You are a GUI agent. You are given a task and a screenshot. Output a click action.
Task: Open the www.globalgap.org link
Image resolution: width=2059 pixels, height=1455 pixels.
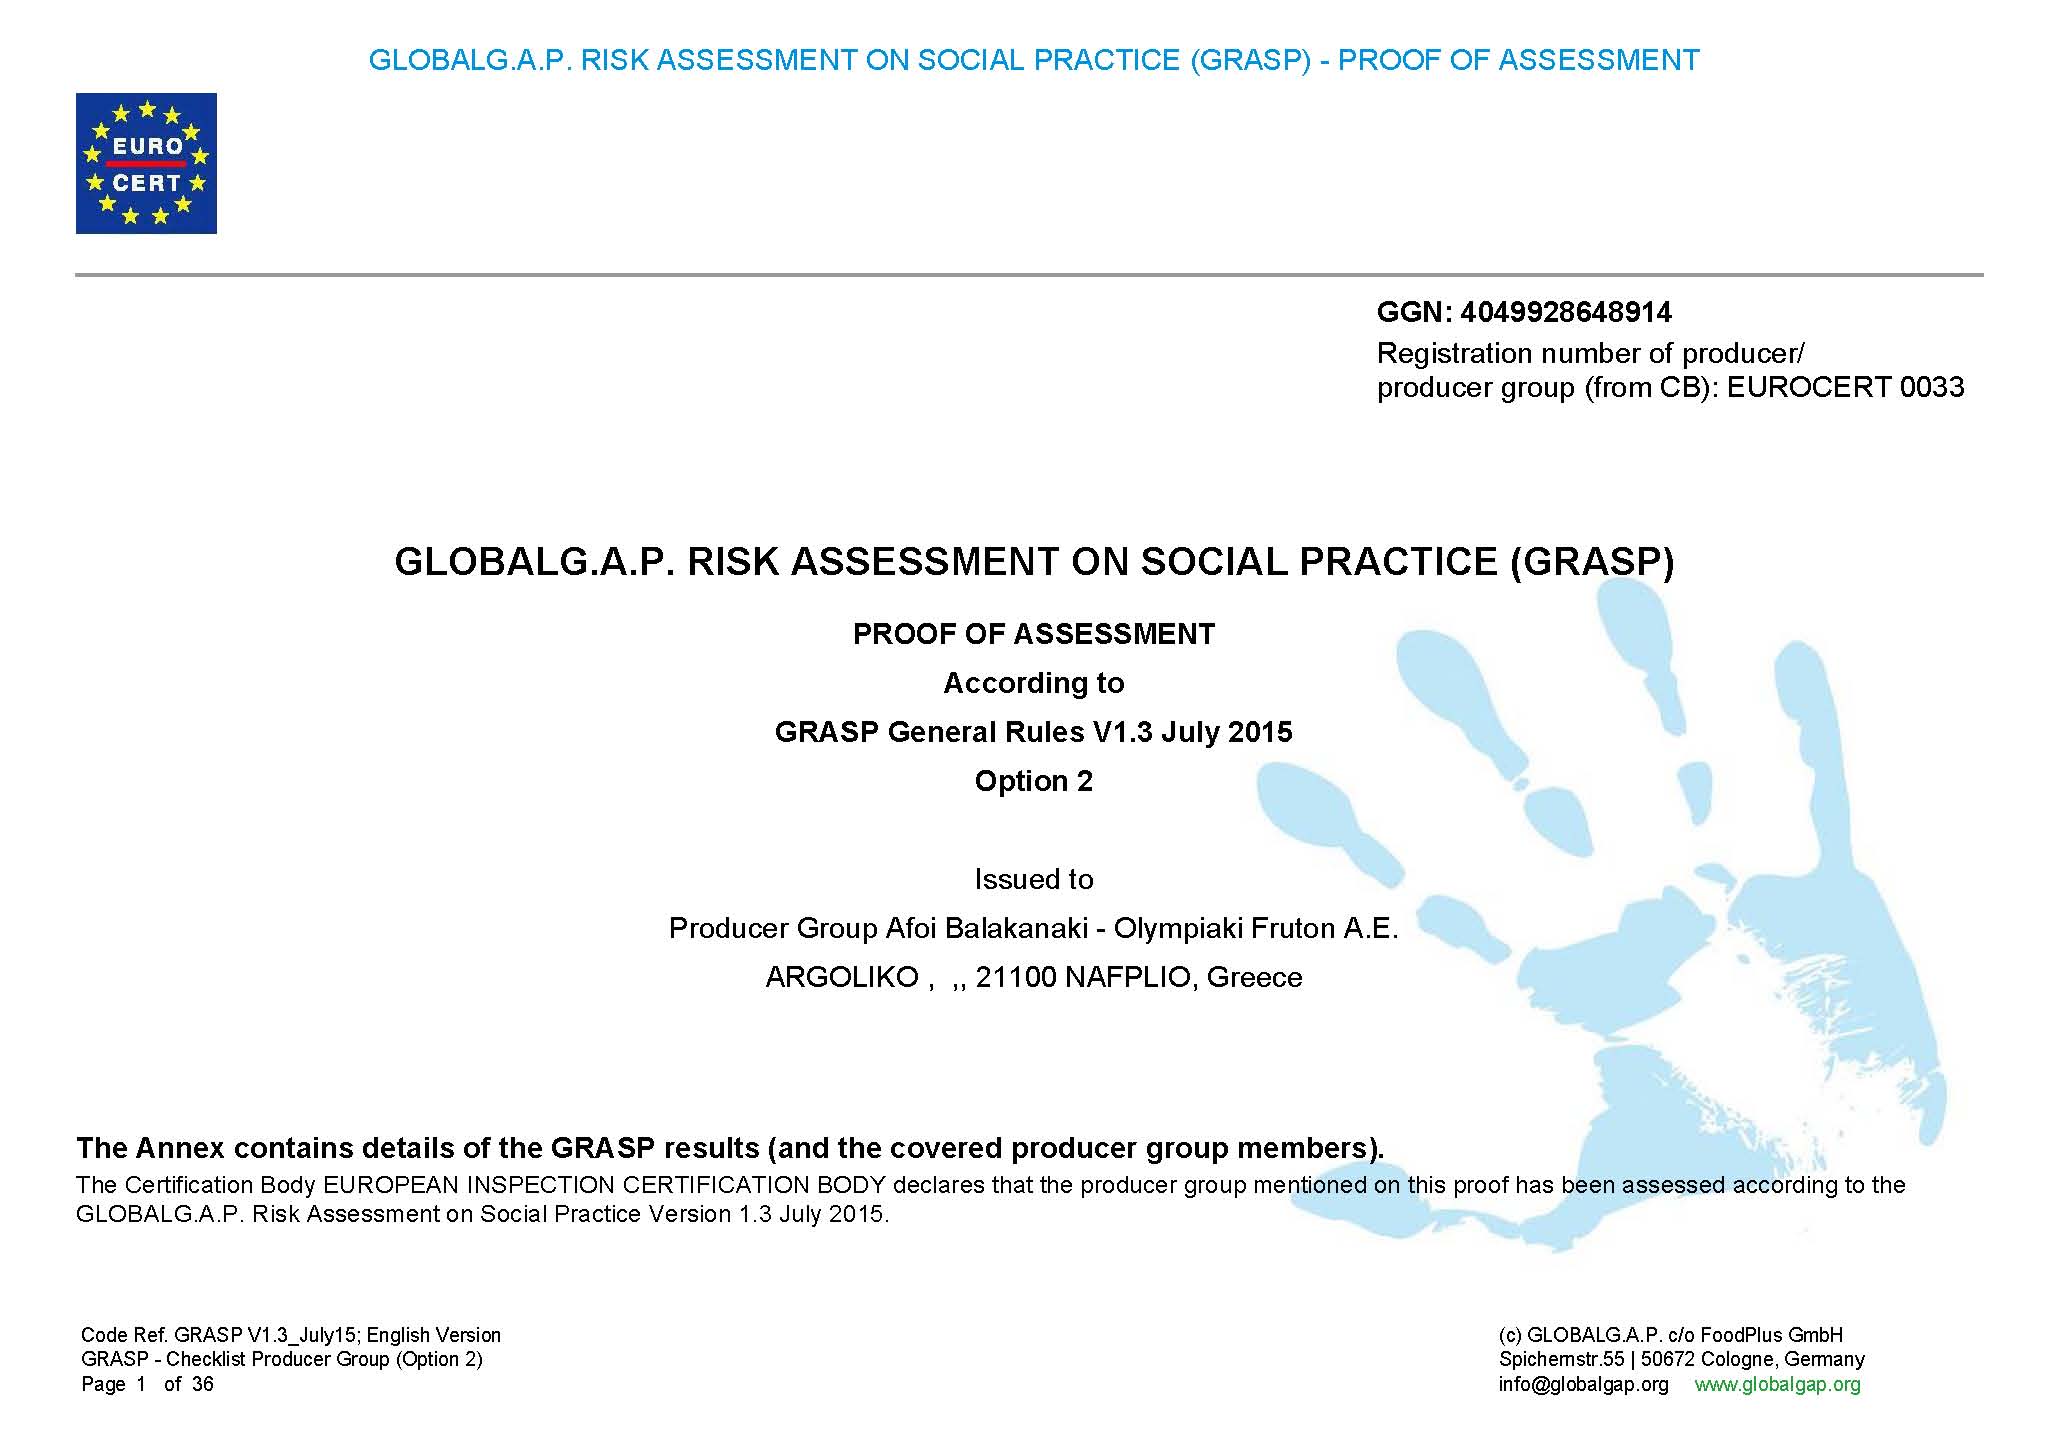[x=1777, y=1384]
